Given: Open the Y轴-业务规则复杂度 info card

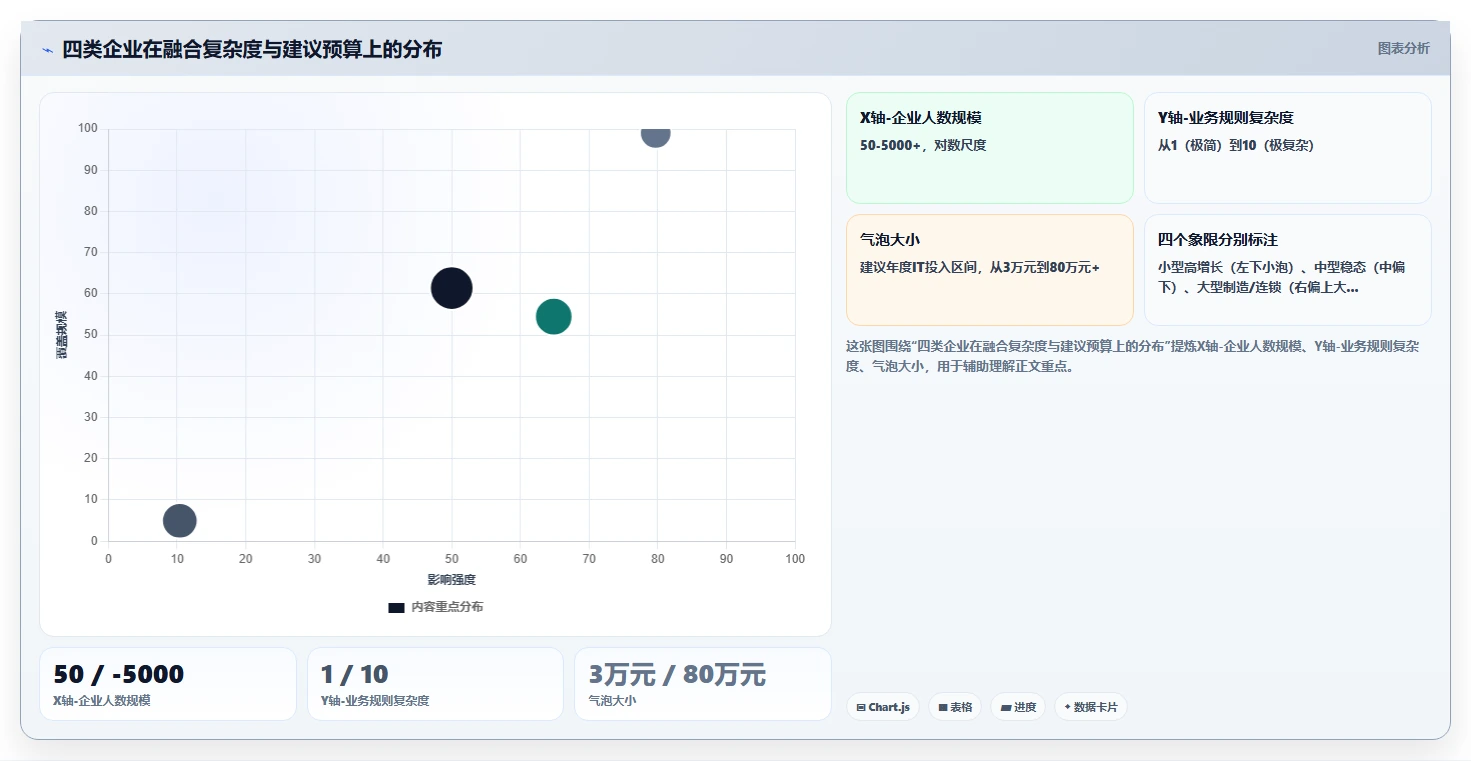Looking at the screenshot, I should [1287, 148].
